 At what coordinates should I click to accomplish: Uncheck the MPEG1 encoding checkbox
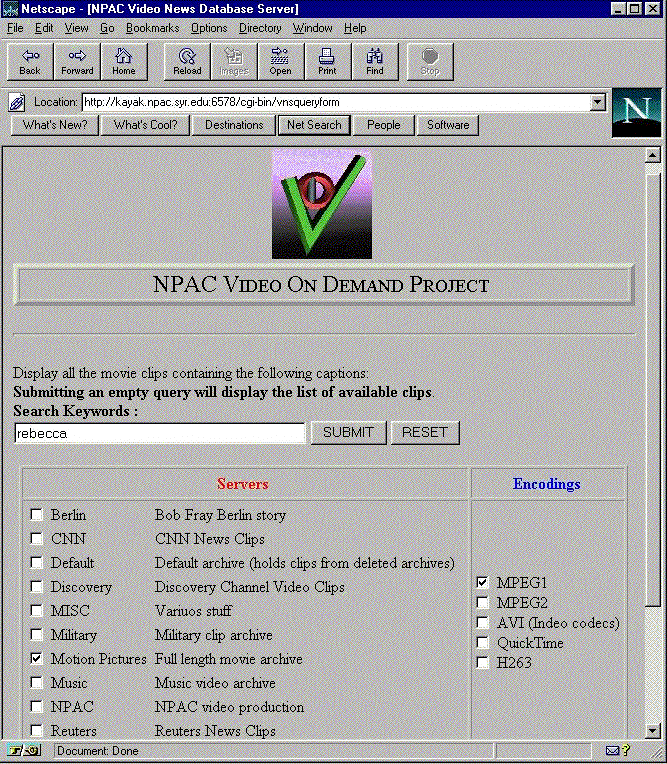tap(482, 582)
